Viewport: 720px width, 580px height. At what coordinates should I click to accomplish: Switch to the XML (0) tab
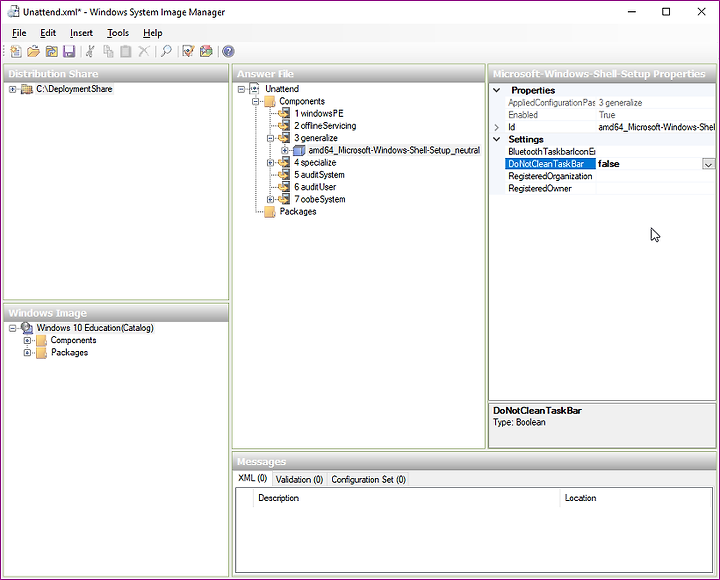(x=253, y=479)
